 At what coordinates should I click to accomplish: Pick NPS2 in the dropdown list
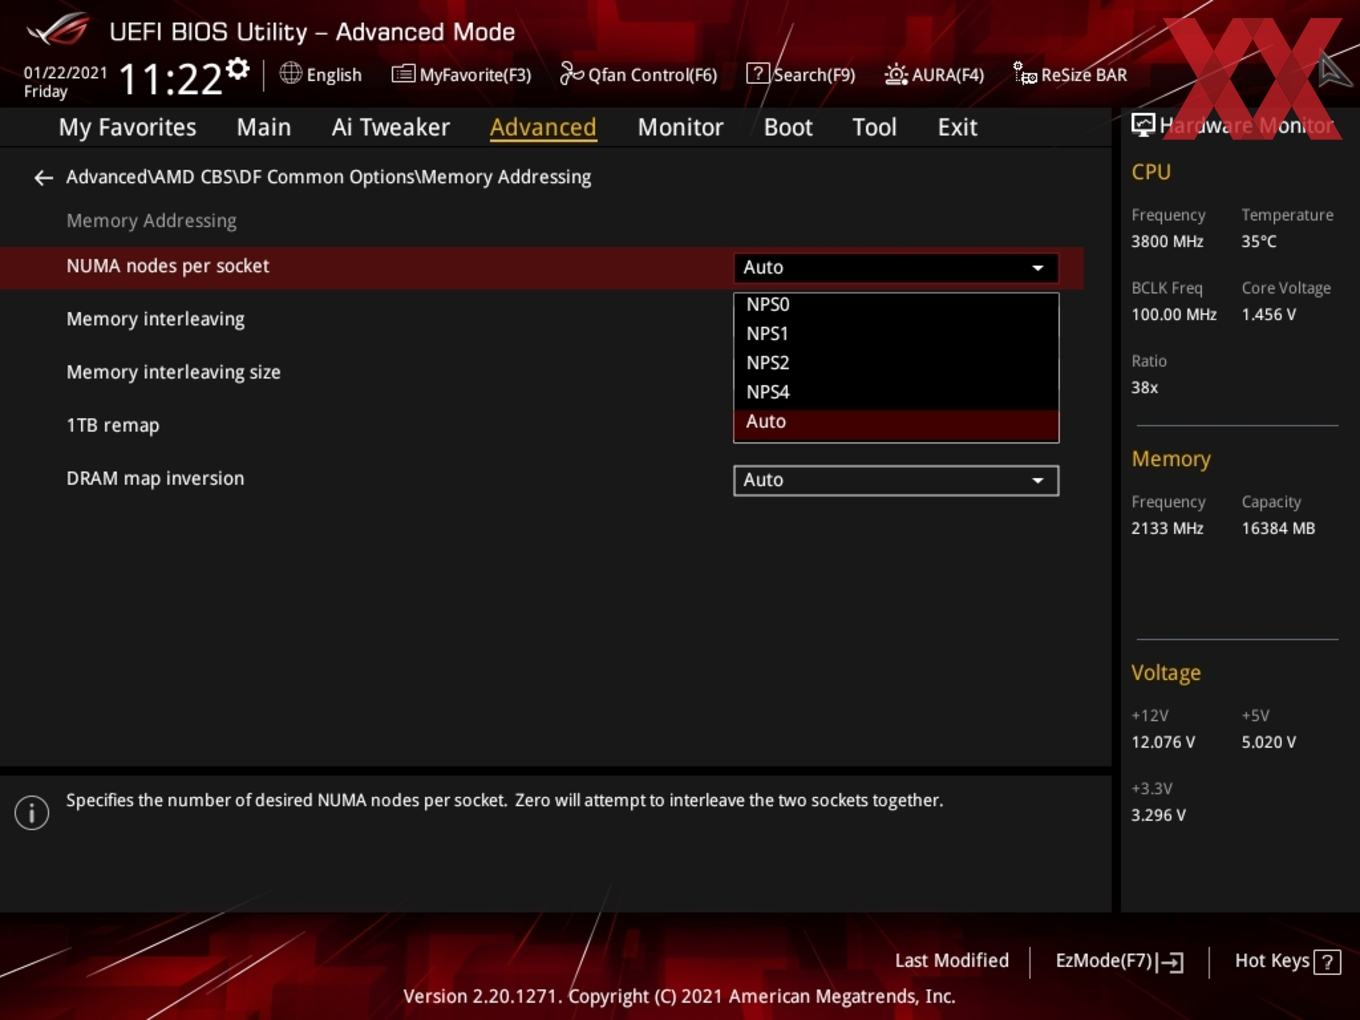(896, 363)
